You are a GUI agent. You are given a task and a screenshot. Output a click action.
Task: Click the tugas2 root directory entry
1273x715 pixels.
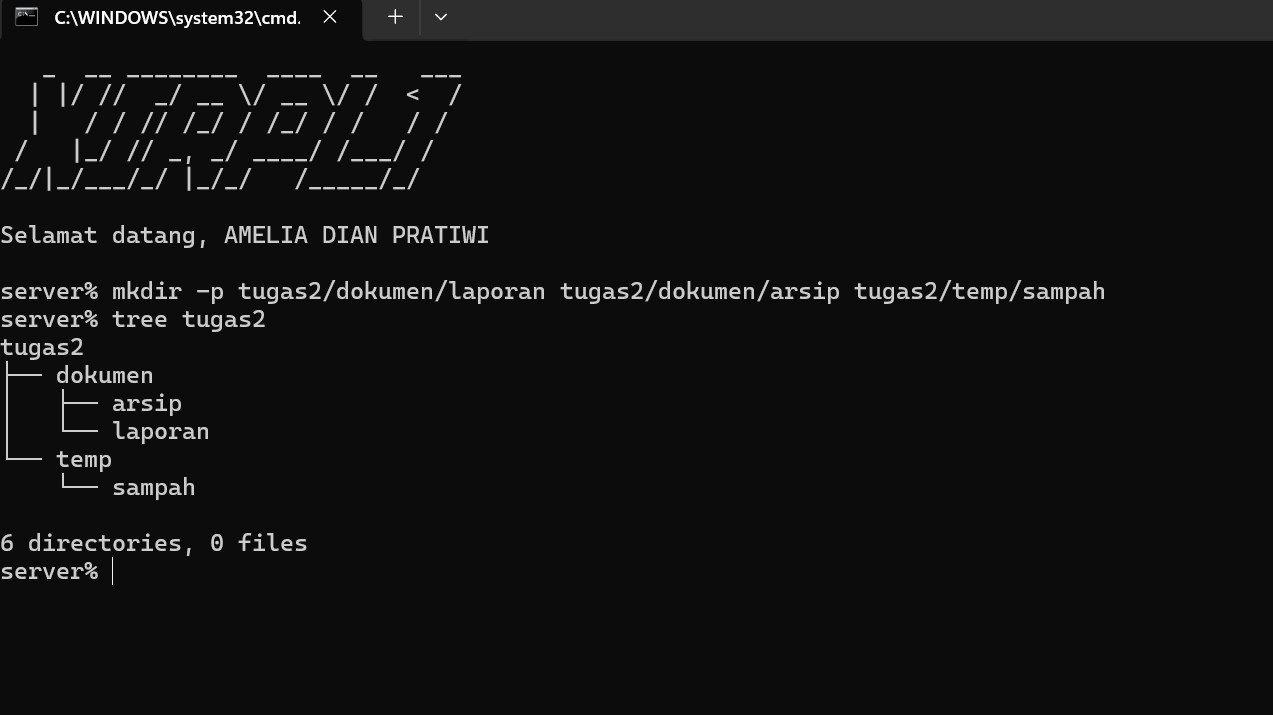(42, 348)
